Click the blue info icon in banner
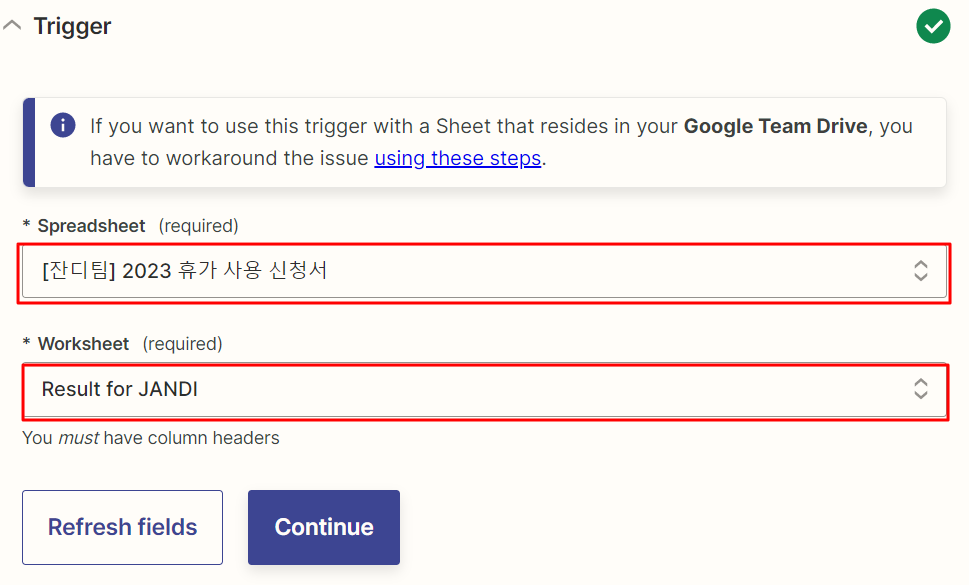 [62, 125]
